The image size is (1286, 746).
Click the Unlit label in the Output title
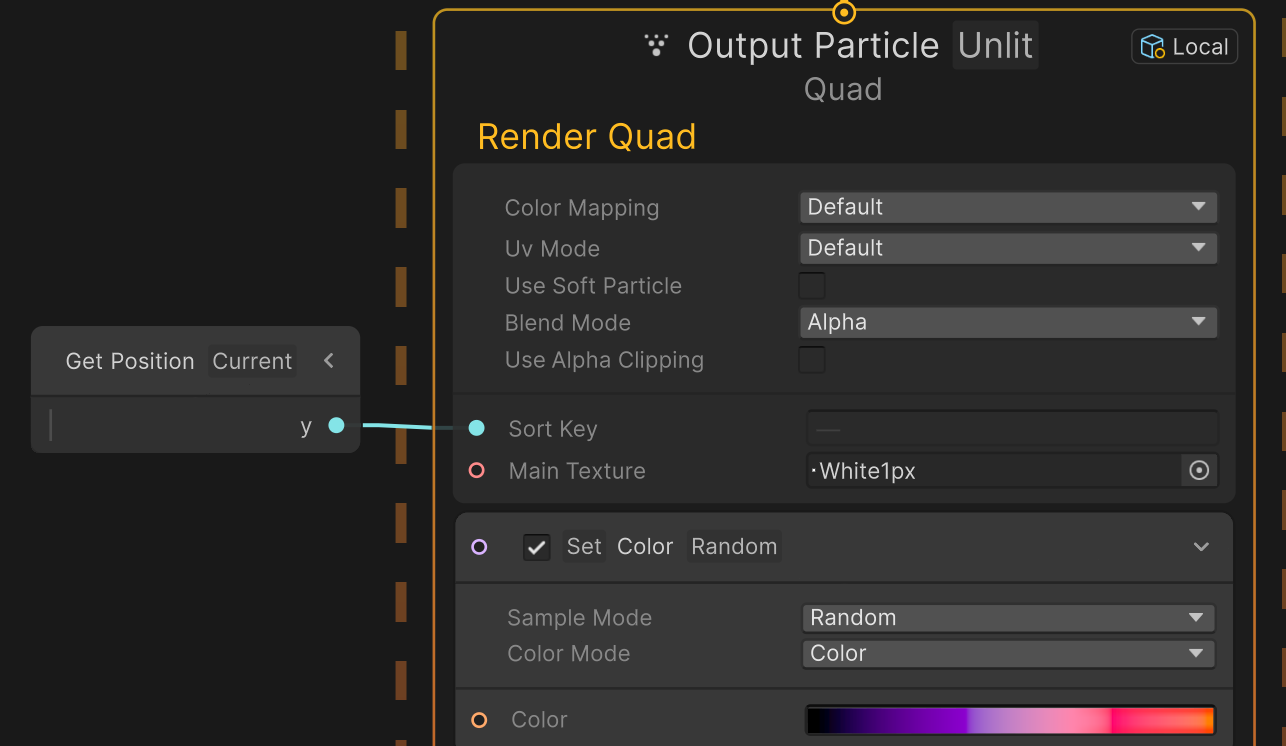tap(995, 45)
